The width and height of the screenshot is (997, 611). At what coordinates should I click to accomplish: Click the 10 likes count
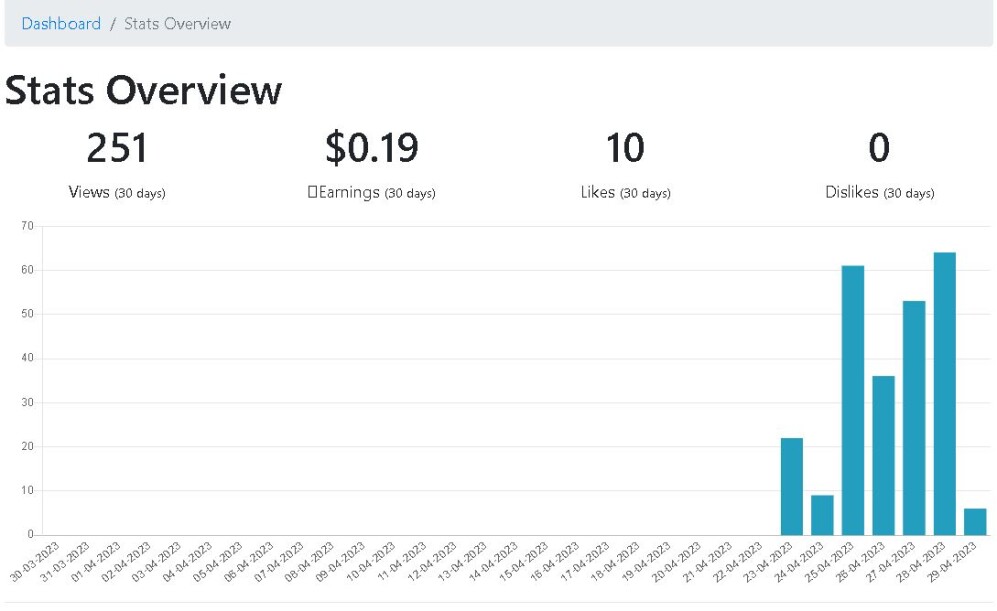coord(625,148)
